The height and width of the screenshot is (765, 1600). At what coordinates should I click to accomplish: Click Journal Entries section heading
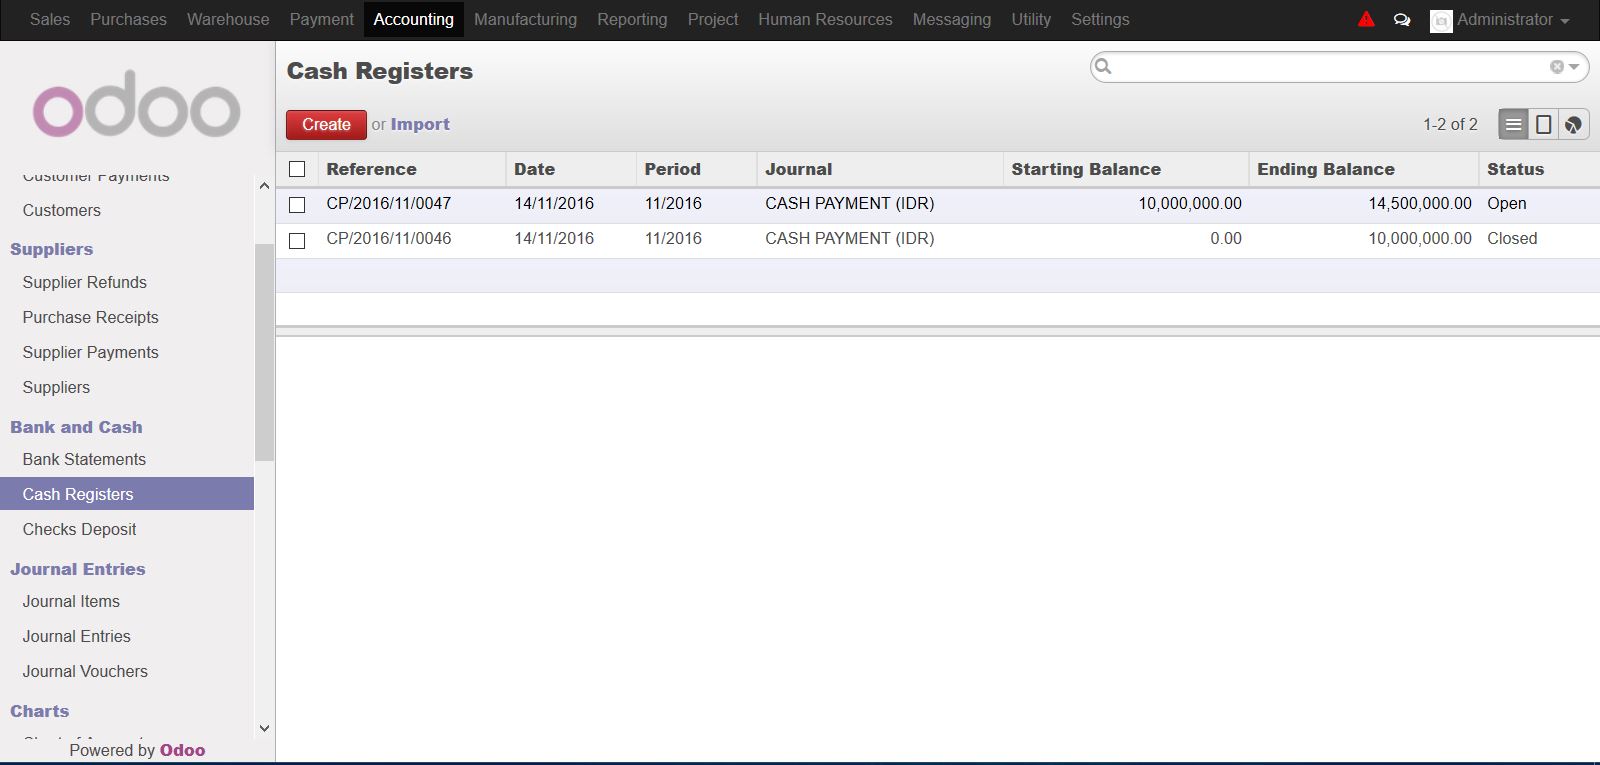tap(78, 569)
